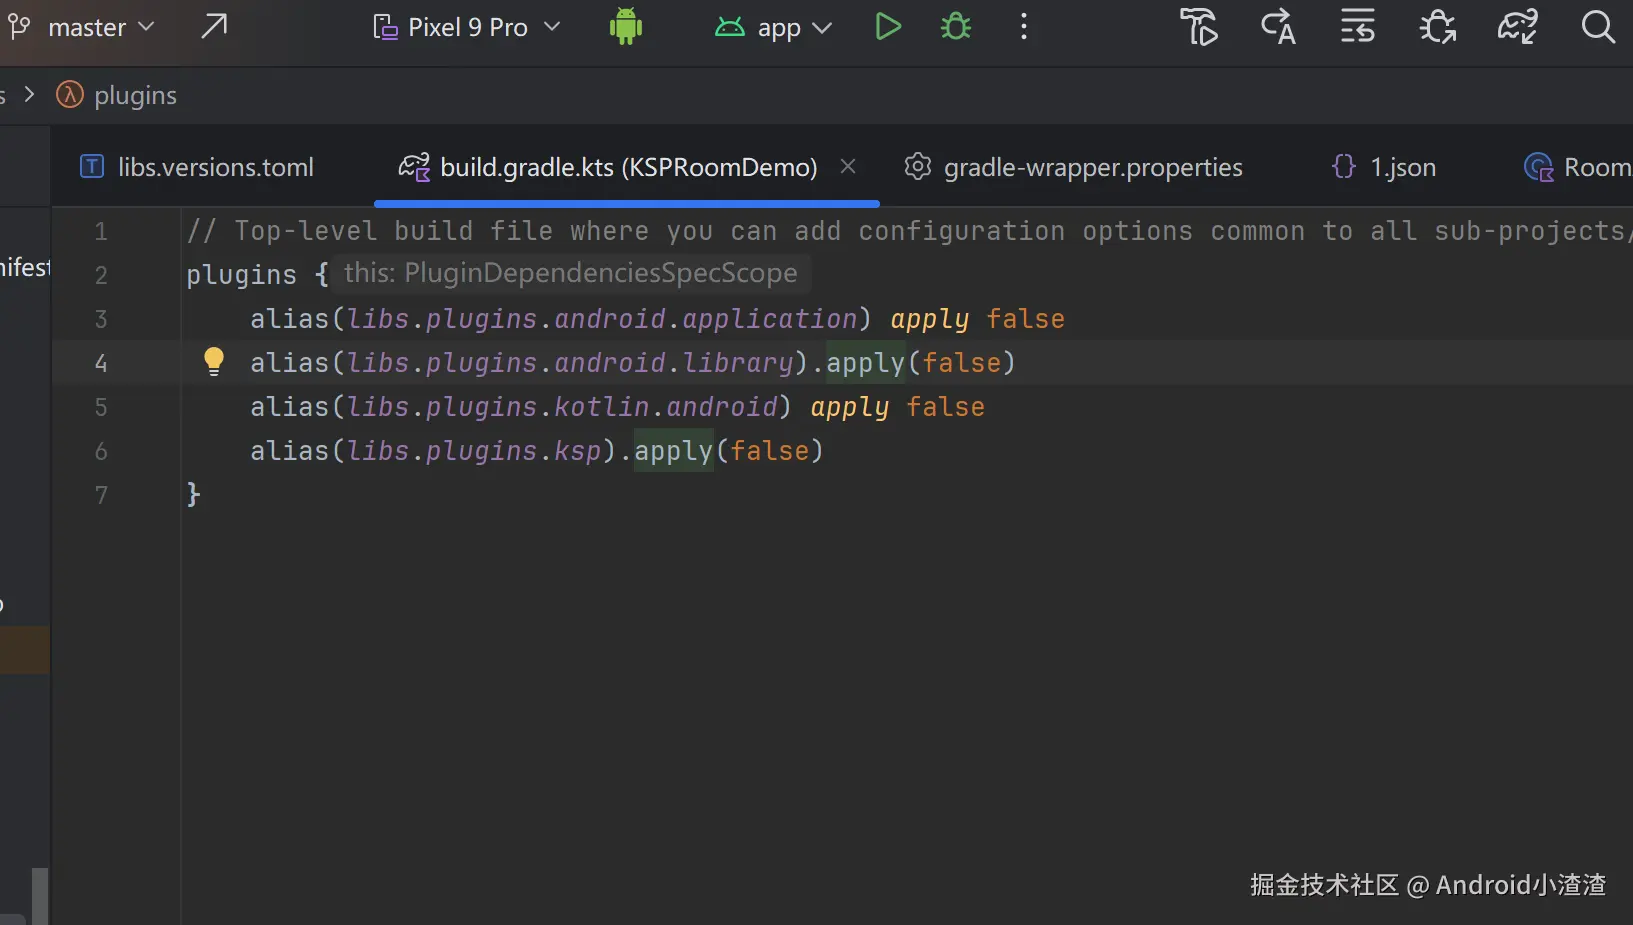The width and height of the screenshot is (1633, 925).
Task: Open the 1.json editor tab
Action: 1384,167
